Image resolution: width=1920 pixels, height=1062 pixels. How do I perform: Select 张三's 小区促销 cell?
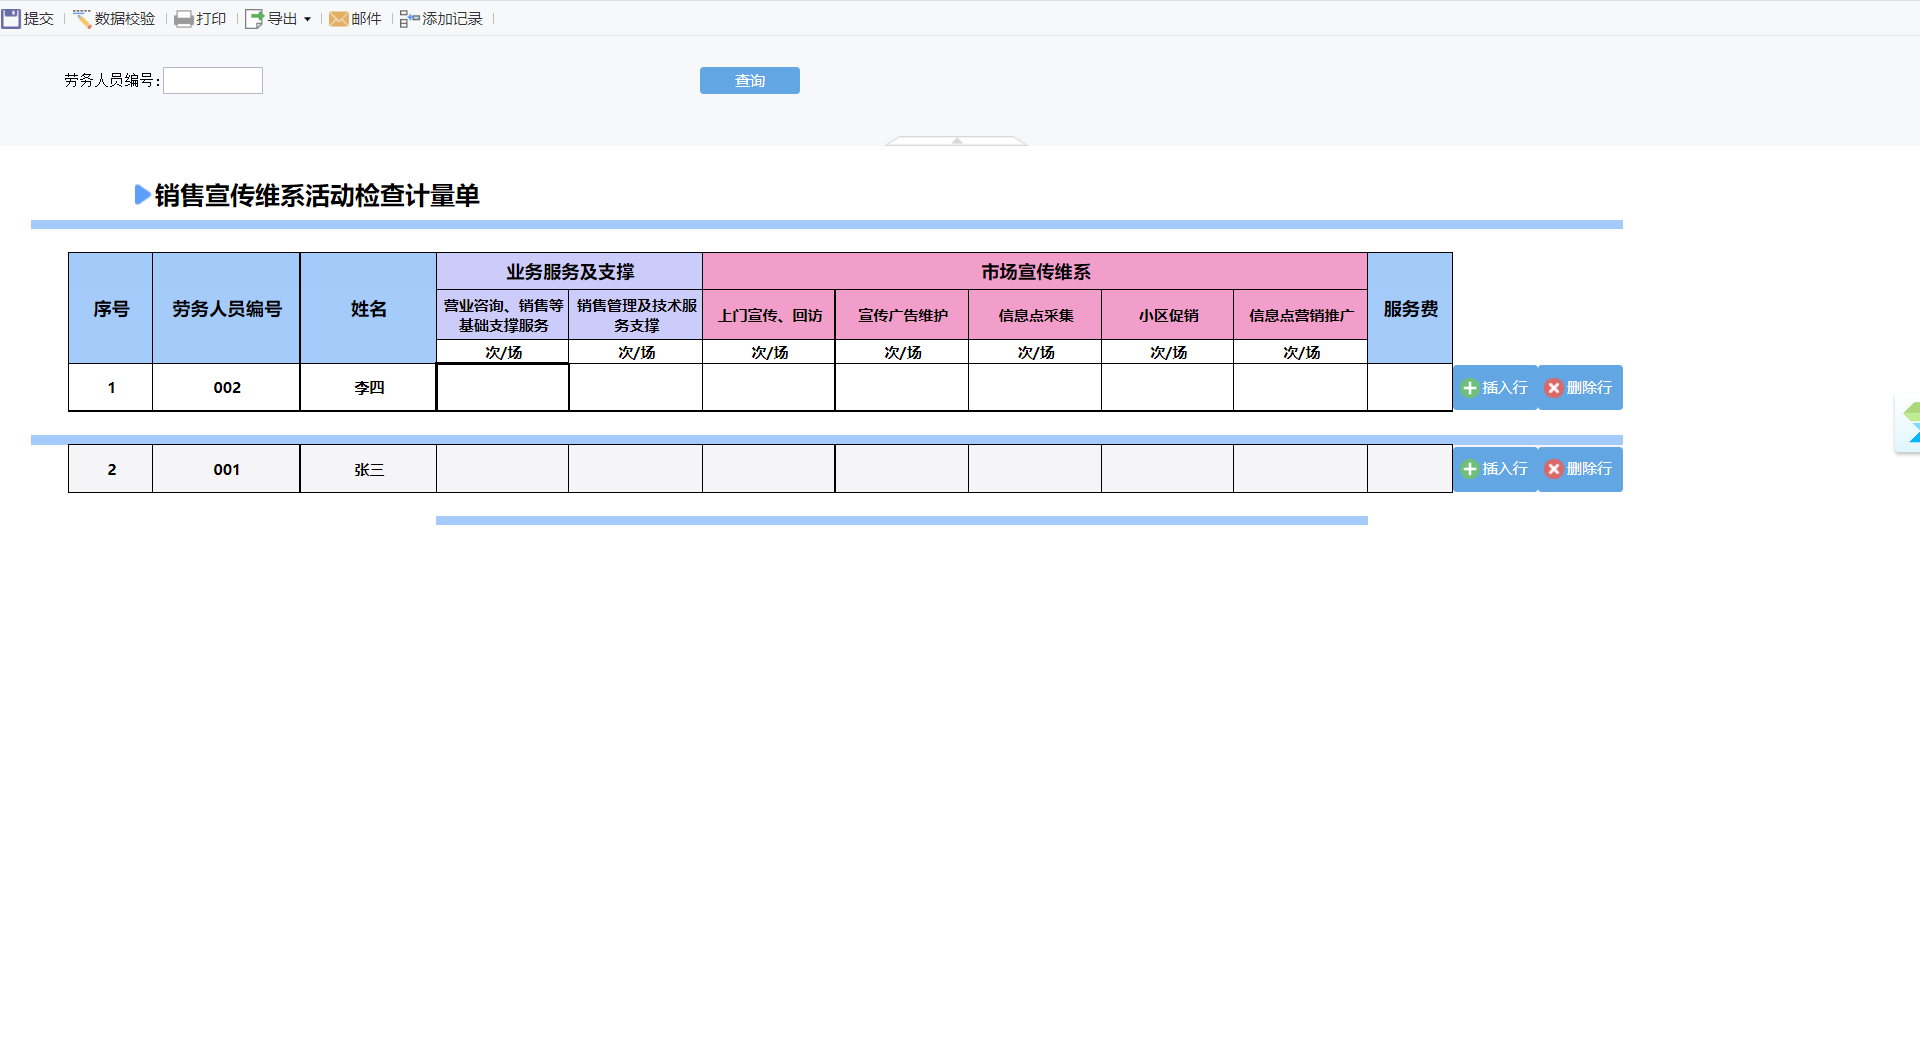pos(1168,469)
